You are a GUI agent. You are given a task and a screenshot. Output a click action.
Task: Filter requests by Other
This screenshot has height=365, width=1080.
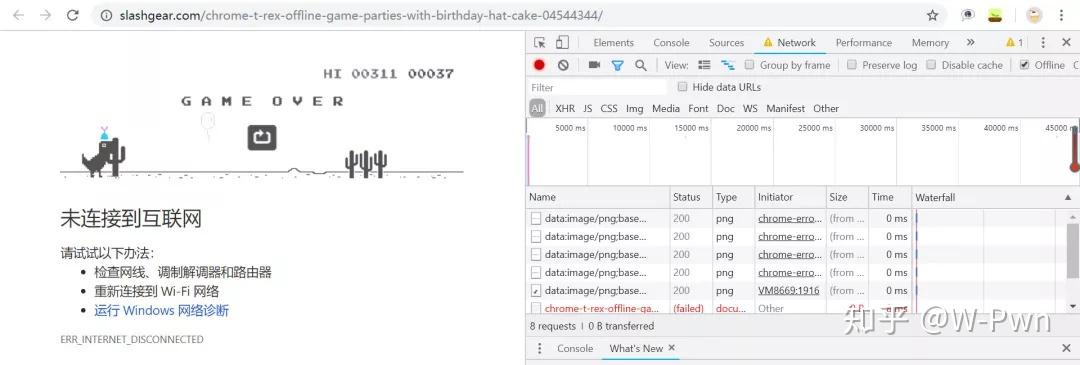click(826, 108)
